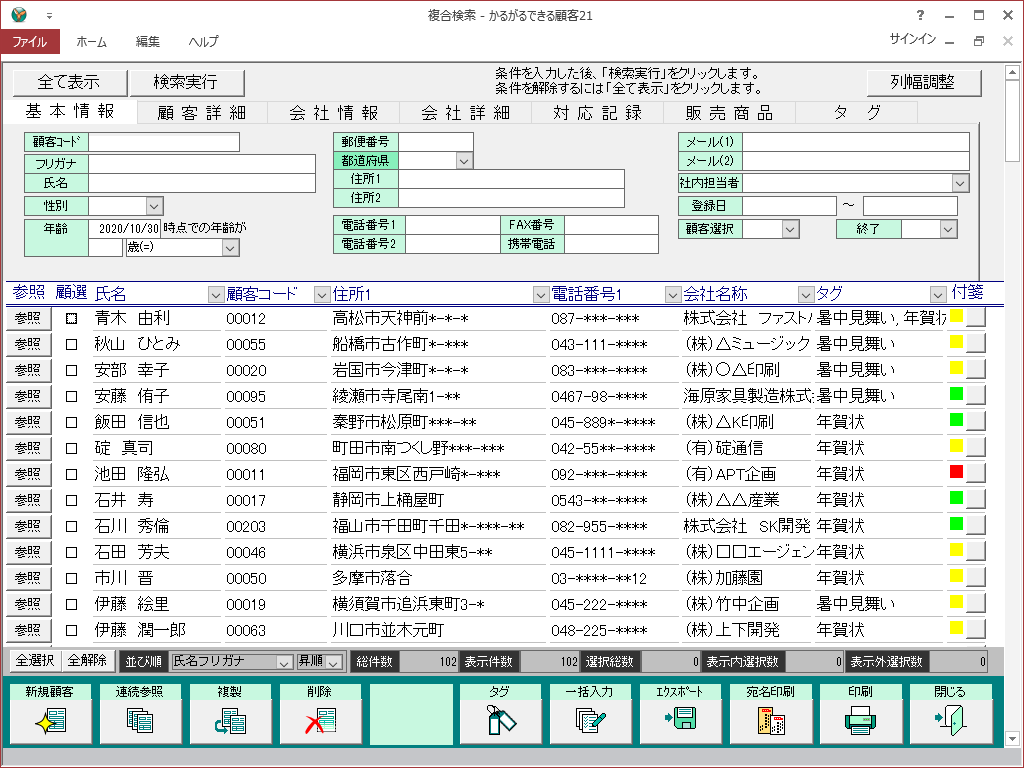Open the 編集 menu

coord(148,42)
